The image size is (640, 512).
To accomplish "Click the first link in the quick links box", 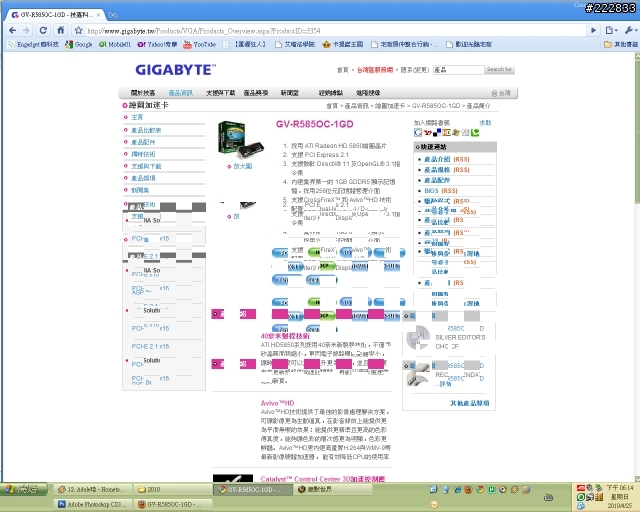I will point(437,159).
